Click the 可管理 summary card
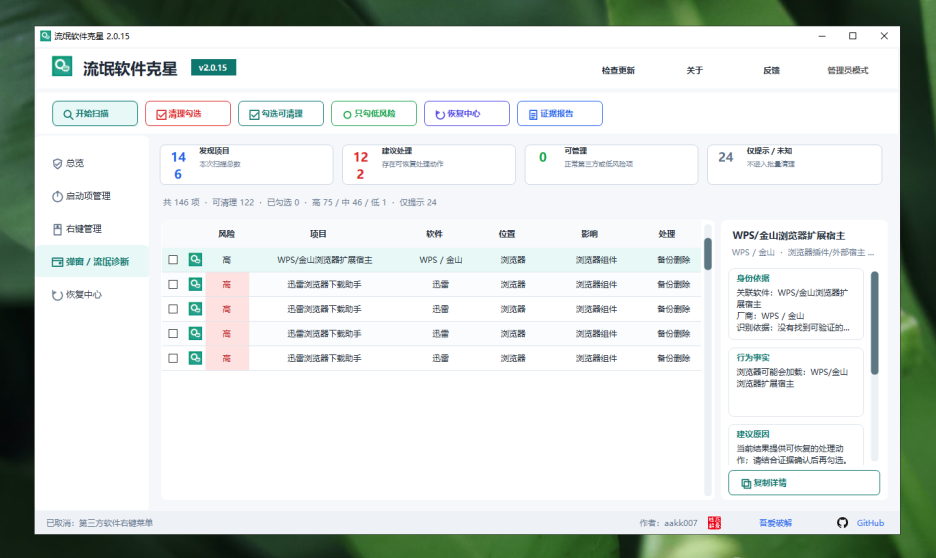 coord(611,164)
